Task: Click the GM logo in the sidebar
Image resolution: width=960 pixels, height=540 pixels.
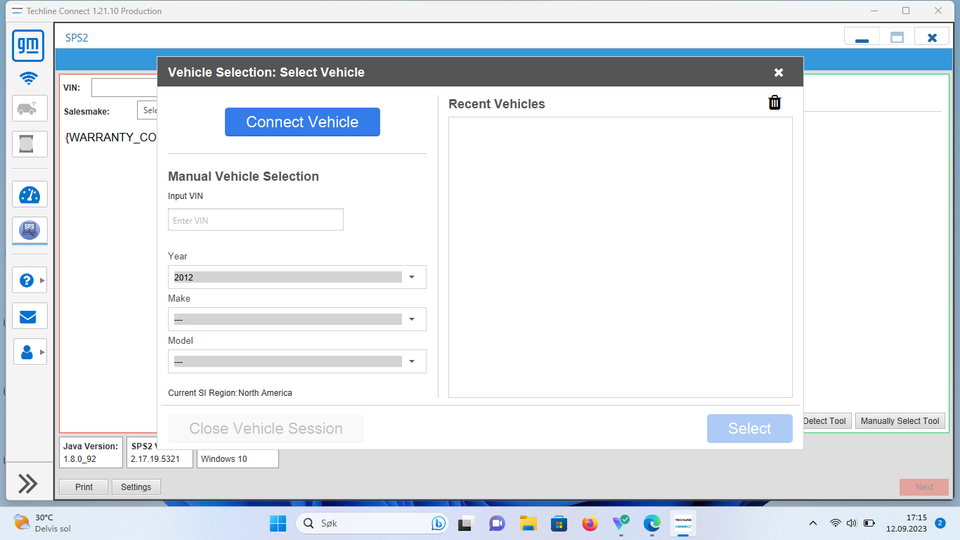Action: [x=28, y=45]
